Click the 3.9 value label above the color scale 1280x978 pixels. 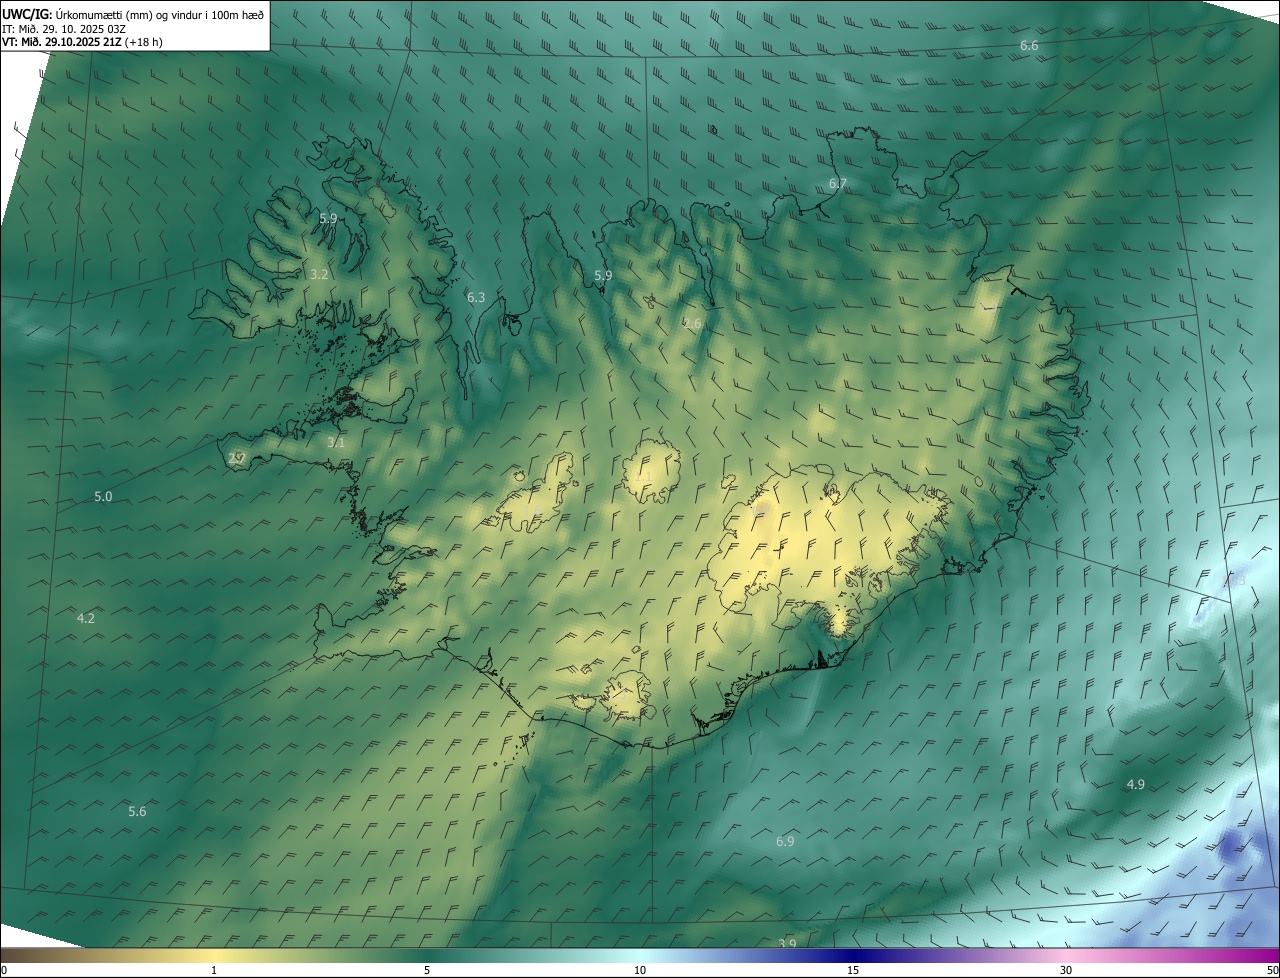tap(787, 944)
